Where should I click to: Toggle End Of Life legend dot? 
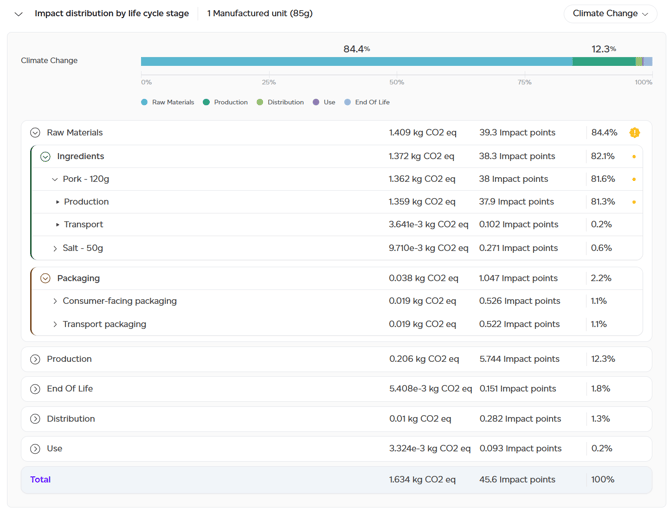pos(347,102)
